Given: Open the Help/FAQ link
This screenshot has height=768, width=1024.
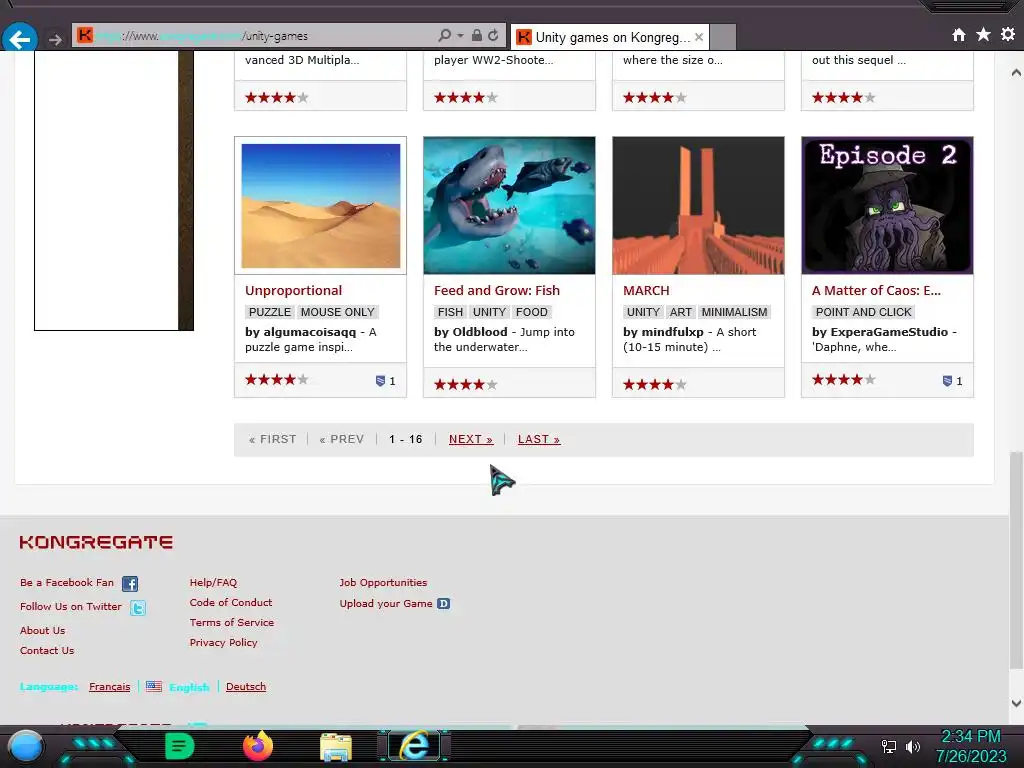Looking at the screenshot, I should 213,583.
